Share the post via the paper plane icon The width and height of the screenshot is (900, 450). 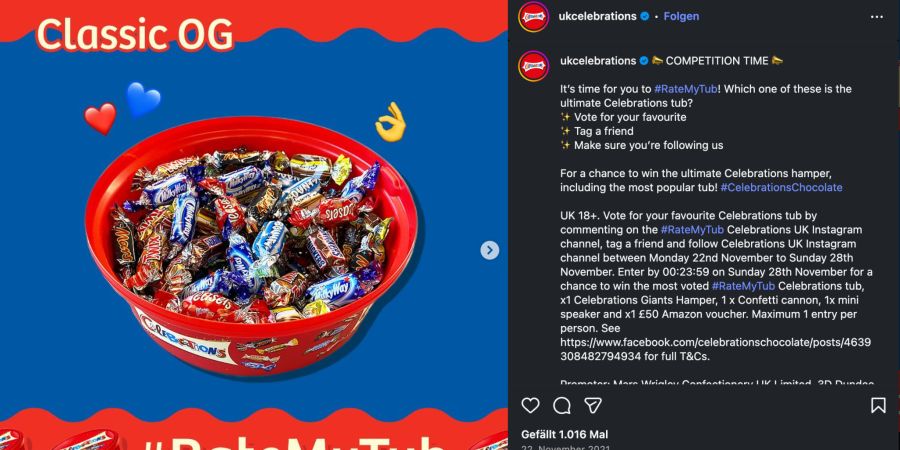pos(593,406)
